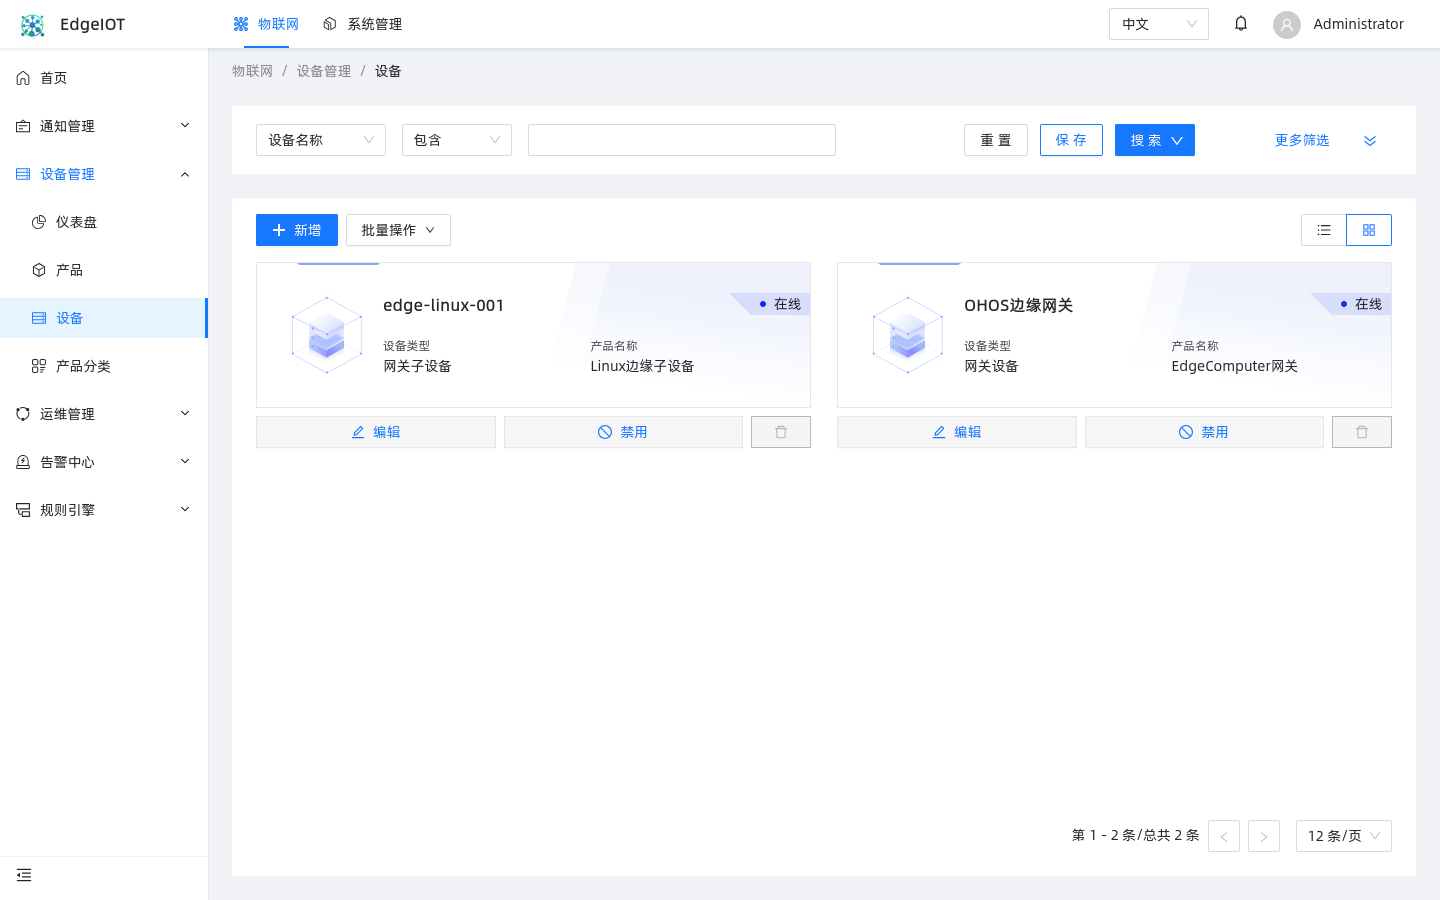This screenshot has height=900, width=1440.
Task: Switch to 系统管理 top tab
Action: [x=362, y=24]
